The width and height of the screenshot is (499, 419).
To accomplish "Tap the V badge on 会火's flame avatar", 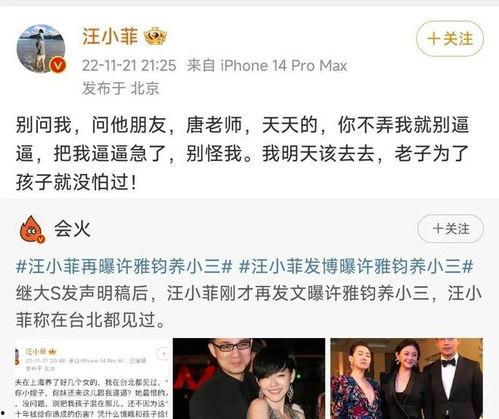I will pos(41,239).
